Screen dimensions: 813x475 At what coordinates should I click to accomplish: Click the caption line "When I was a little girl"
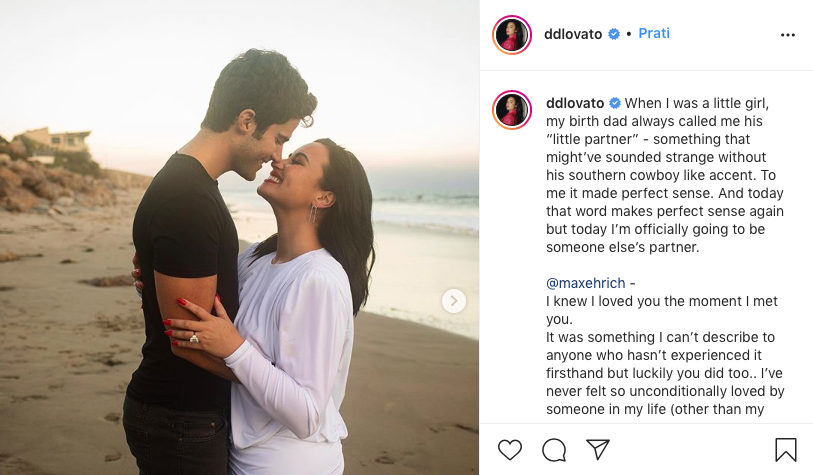point(697,103)
